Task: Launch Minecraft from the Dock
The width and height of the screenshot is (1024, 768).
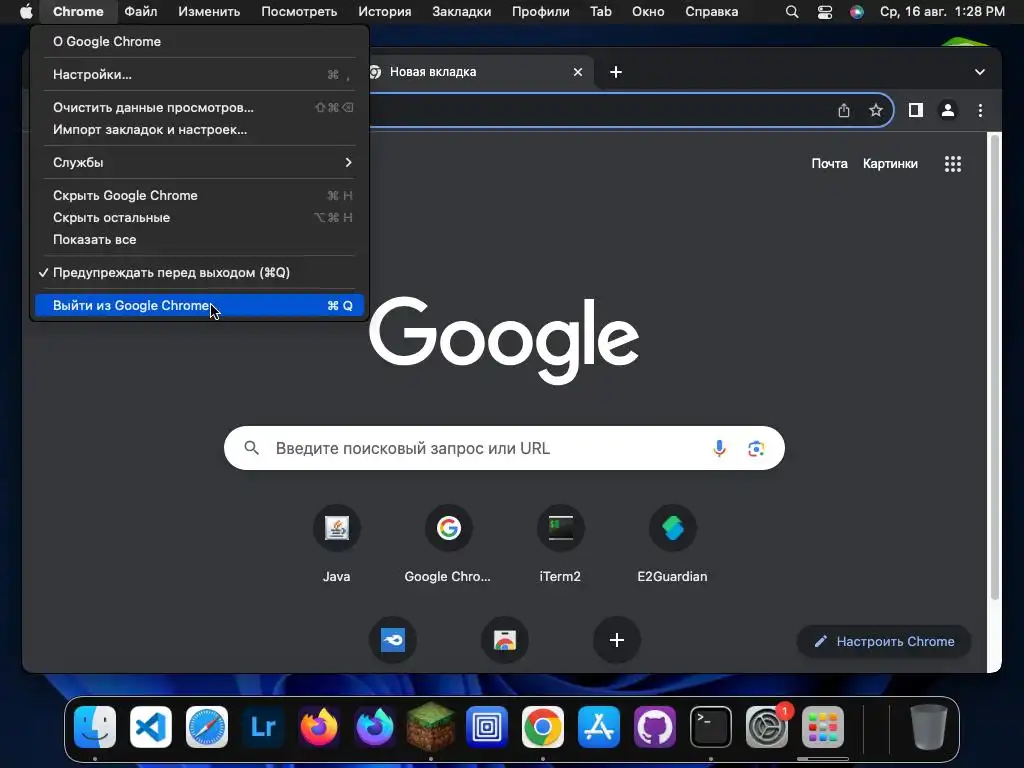Action: [x=431, y=727]
